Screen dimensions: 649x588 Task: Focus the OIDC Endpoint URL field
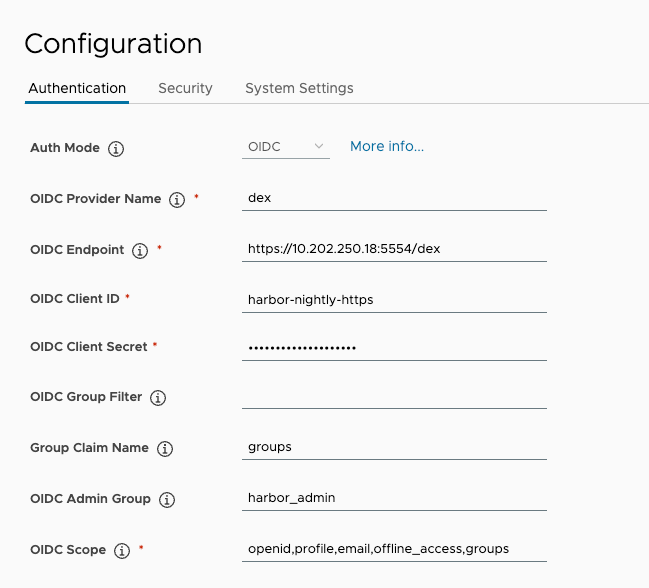pos(394,249)
